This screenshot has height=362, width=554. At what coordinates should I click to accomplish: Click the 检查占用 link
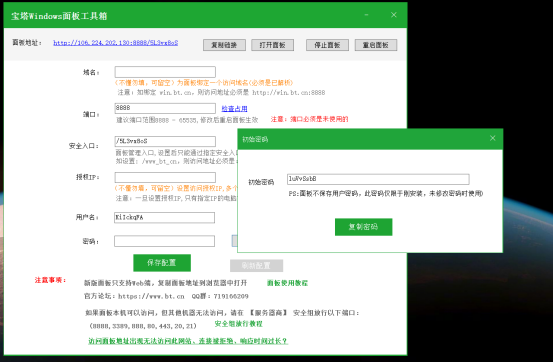[234, 108]
